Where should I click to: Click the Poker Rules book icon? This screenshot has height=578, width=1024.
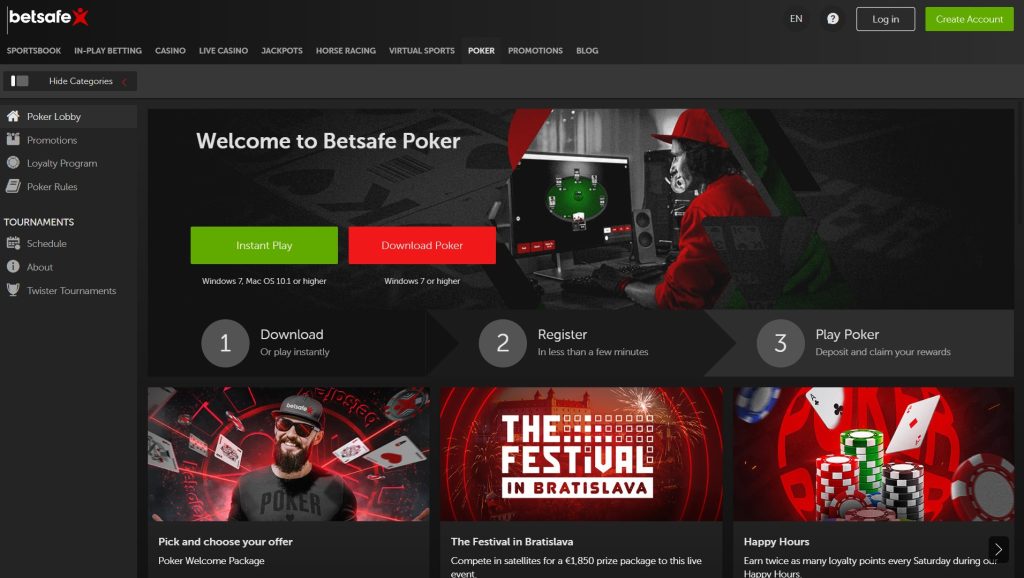(x=13, y=186)
